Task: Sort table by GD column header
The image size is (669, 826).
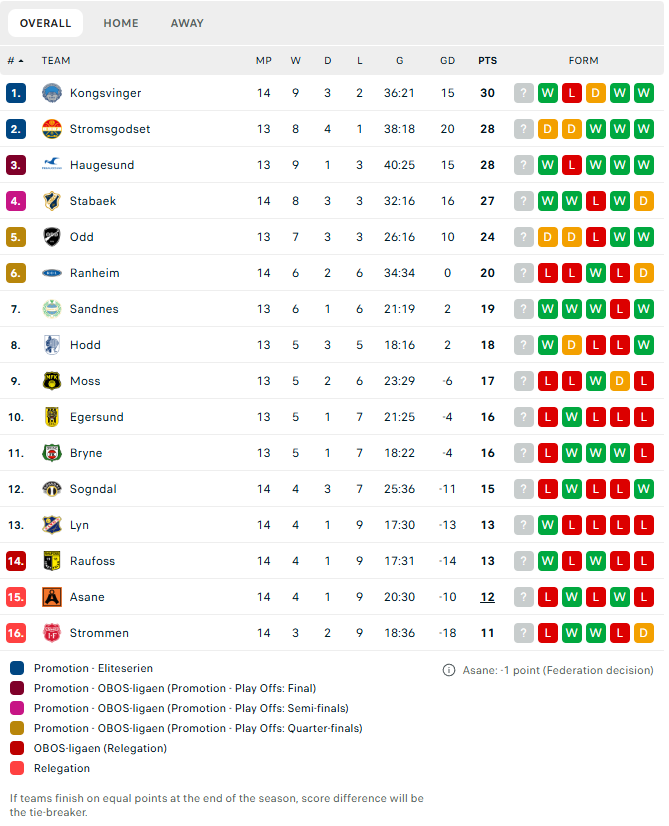Action: [x=447, y=61]
